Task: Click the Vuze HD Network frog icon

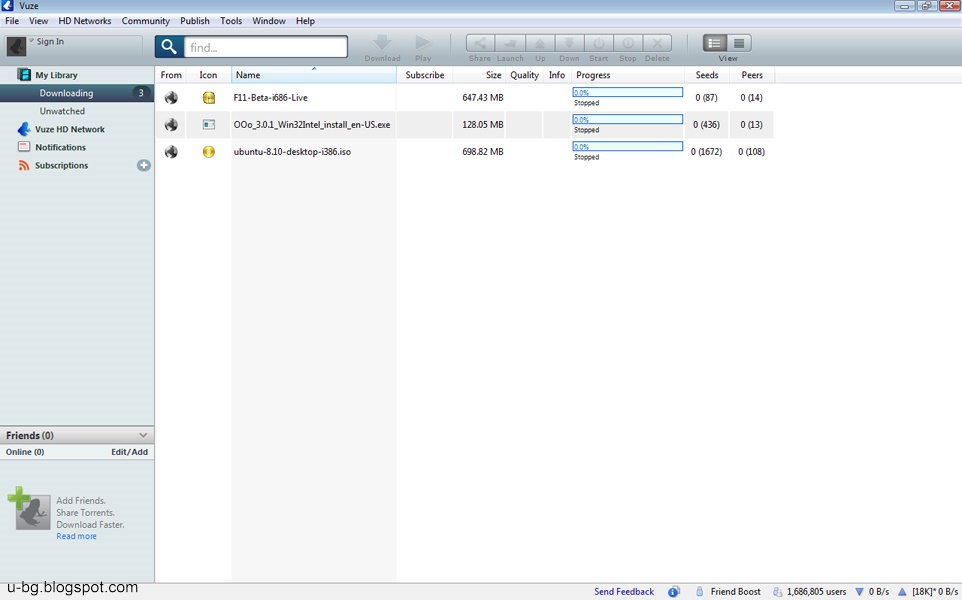Action: pos(24,129)
